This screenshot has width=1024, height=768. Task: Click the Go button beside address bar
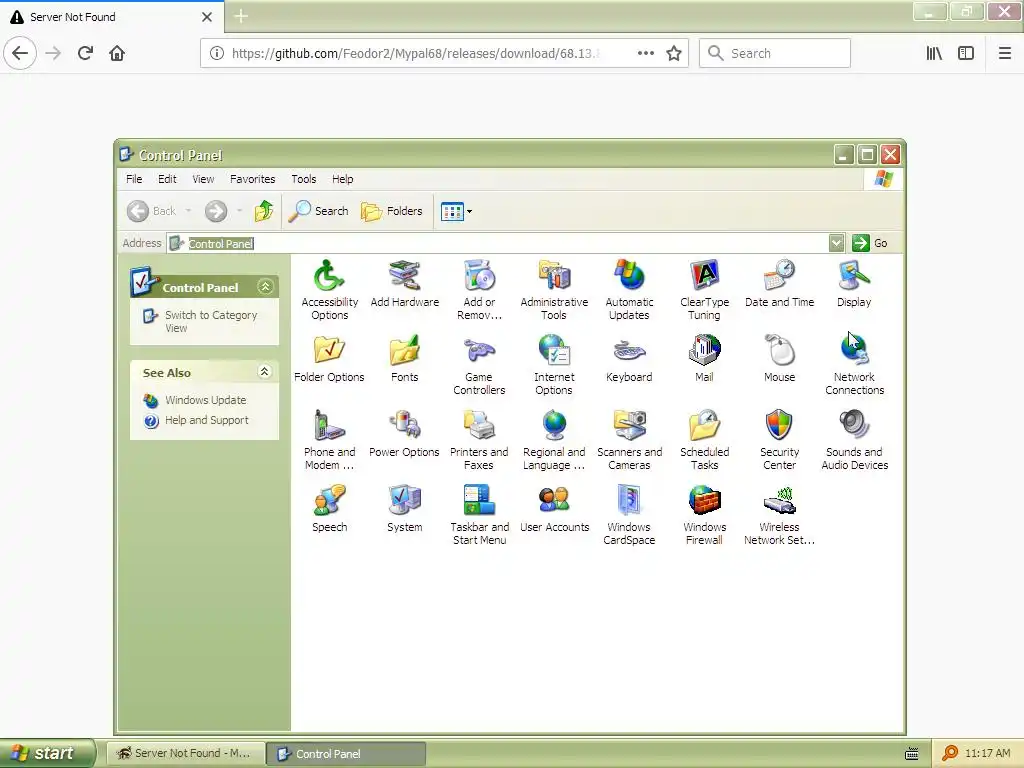coord(871,243)
